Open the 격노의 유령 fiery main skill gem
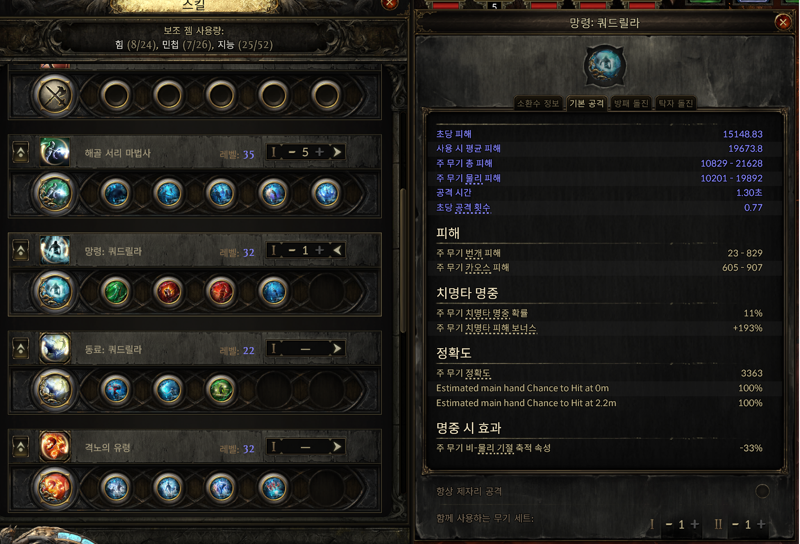 [54, 488]
